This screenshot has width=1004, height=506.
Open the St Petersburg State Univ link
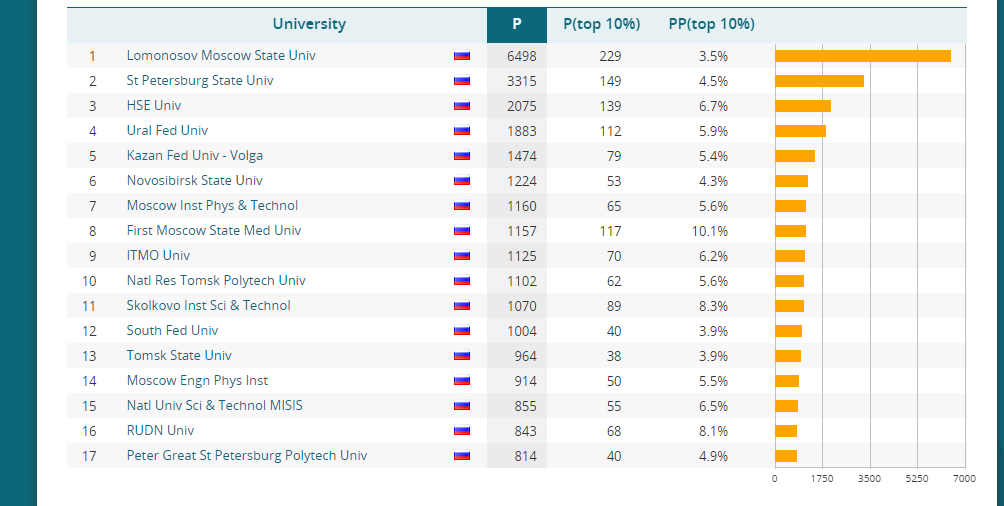tap(199, 81)
